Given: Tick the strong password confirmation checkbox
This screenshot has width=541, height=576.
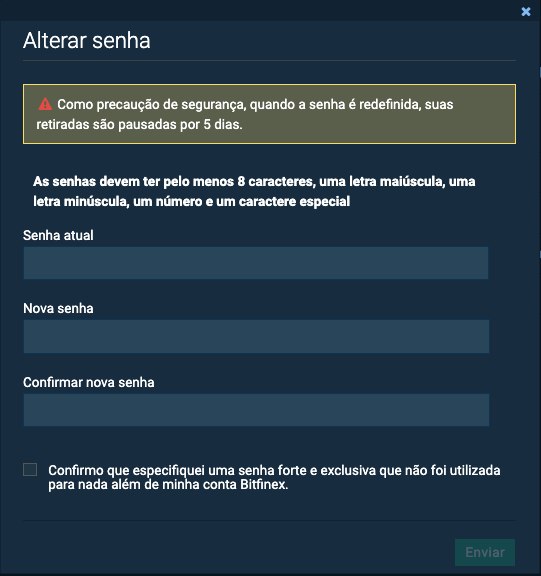Looking at the screenshot, I should click(x=30, y=469).
